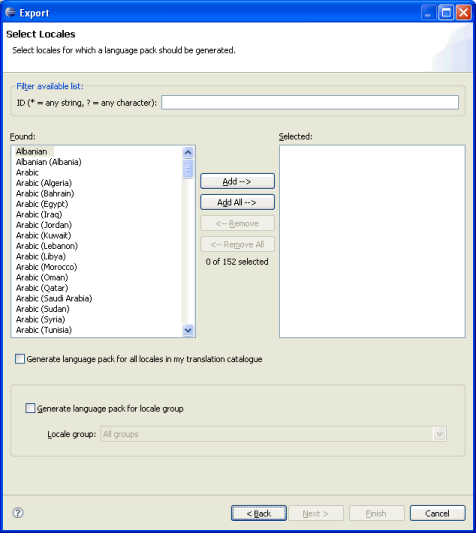Choose Arabic (Saudi Arabia) locale
Viewport: 476px width, 533px height.
click(54, 298)
